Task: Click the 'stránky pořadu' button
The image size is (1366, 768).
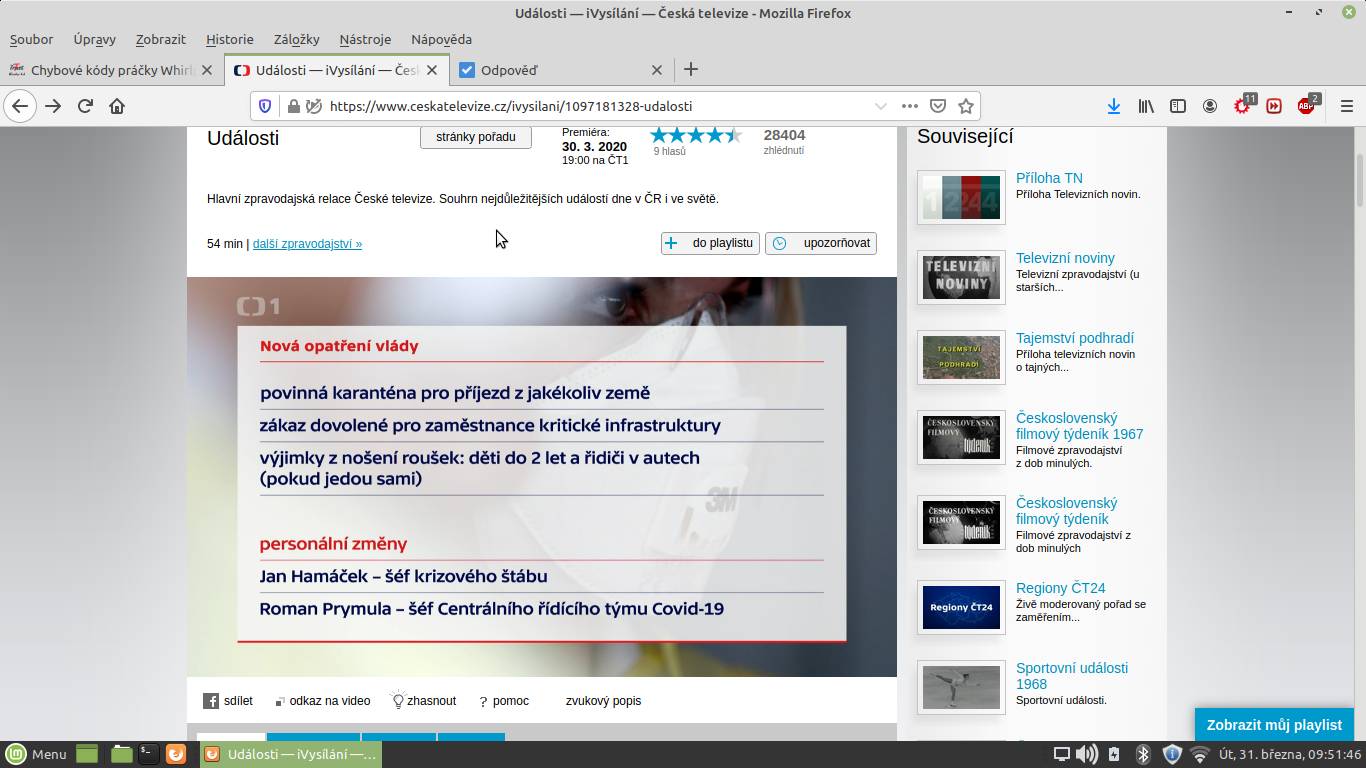Action: pos(476,136)
